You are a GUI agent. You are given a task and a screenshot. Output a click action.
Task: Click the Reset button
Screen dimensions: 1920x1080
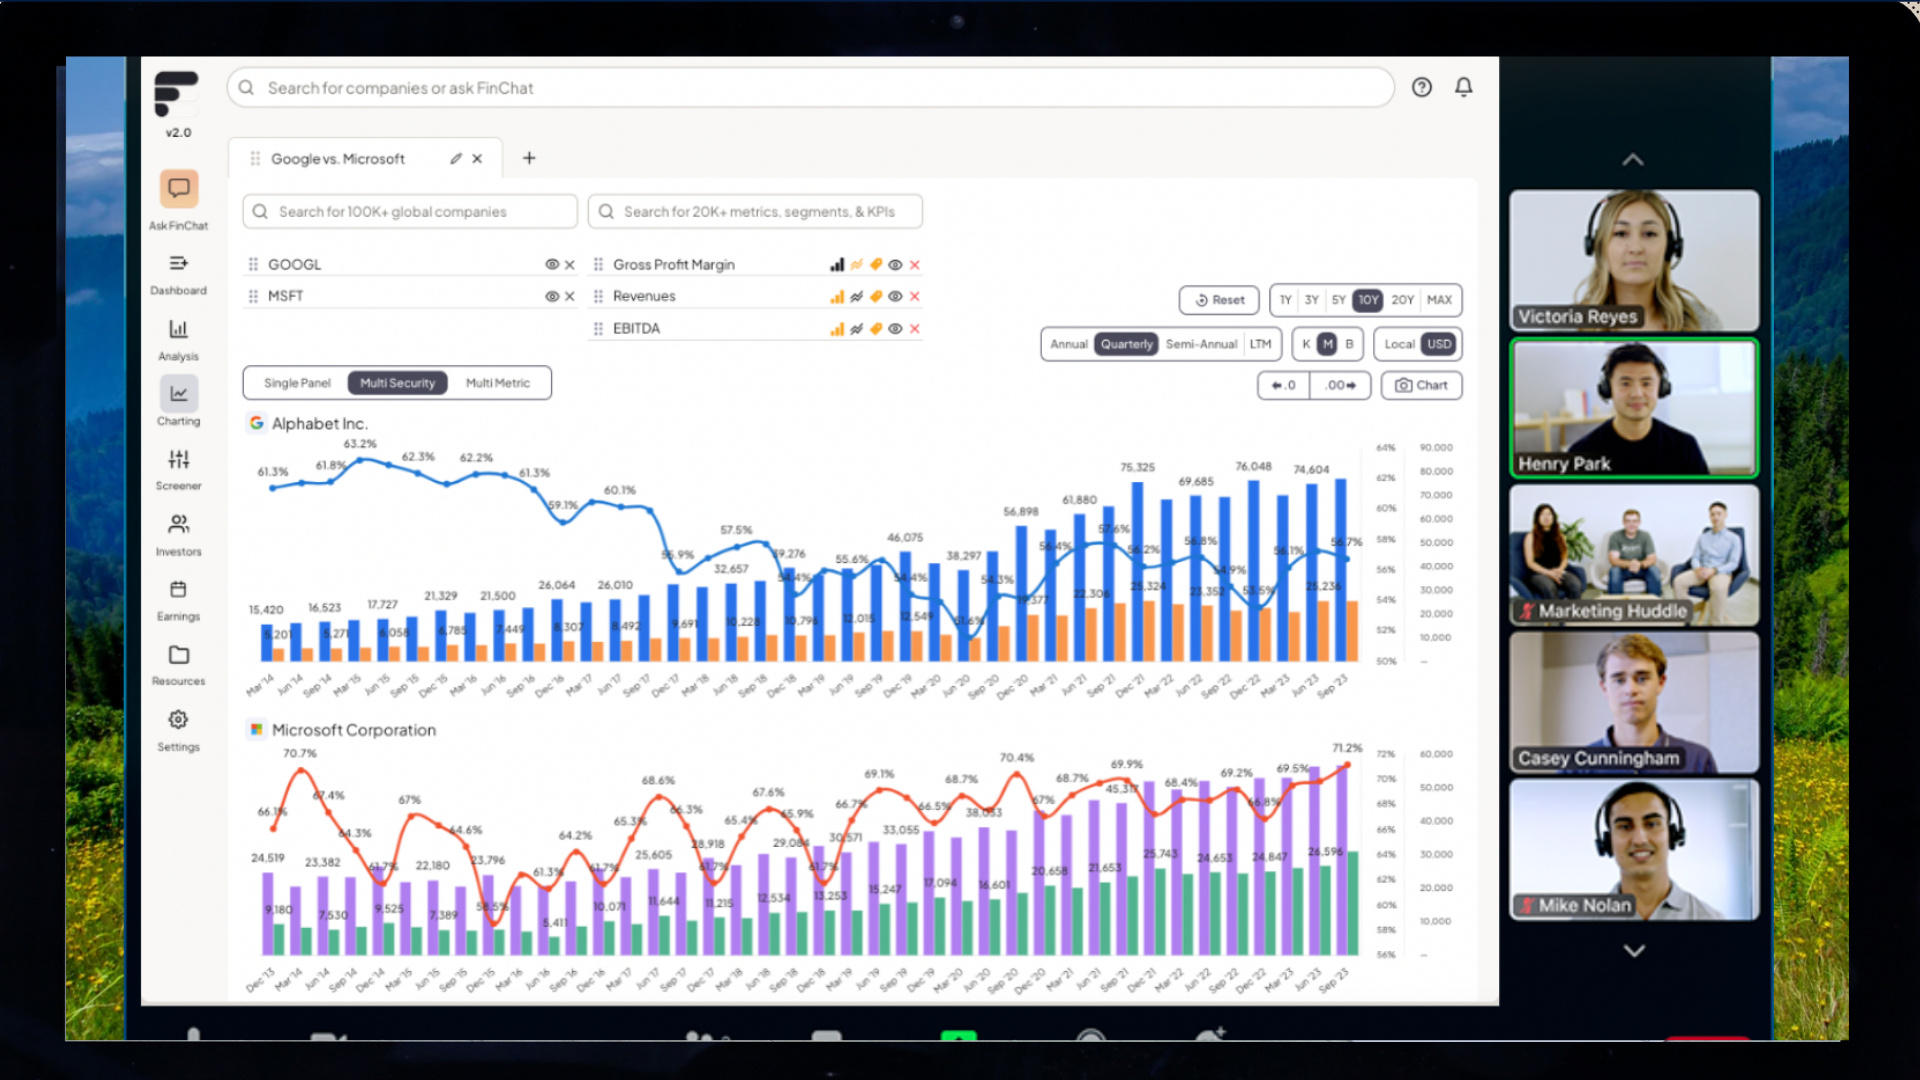1219,300
